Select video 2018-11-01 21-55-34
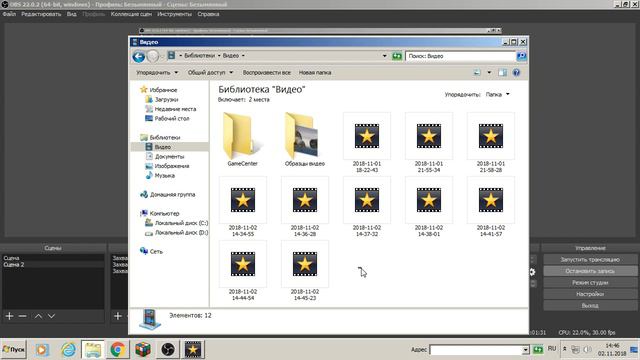 pyautogui.click(x=429, y=142)
